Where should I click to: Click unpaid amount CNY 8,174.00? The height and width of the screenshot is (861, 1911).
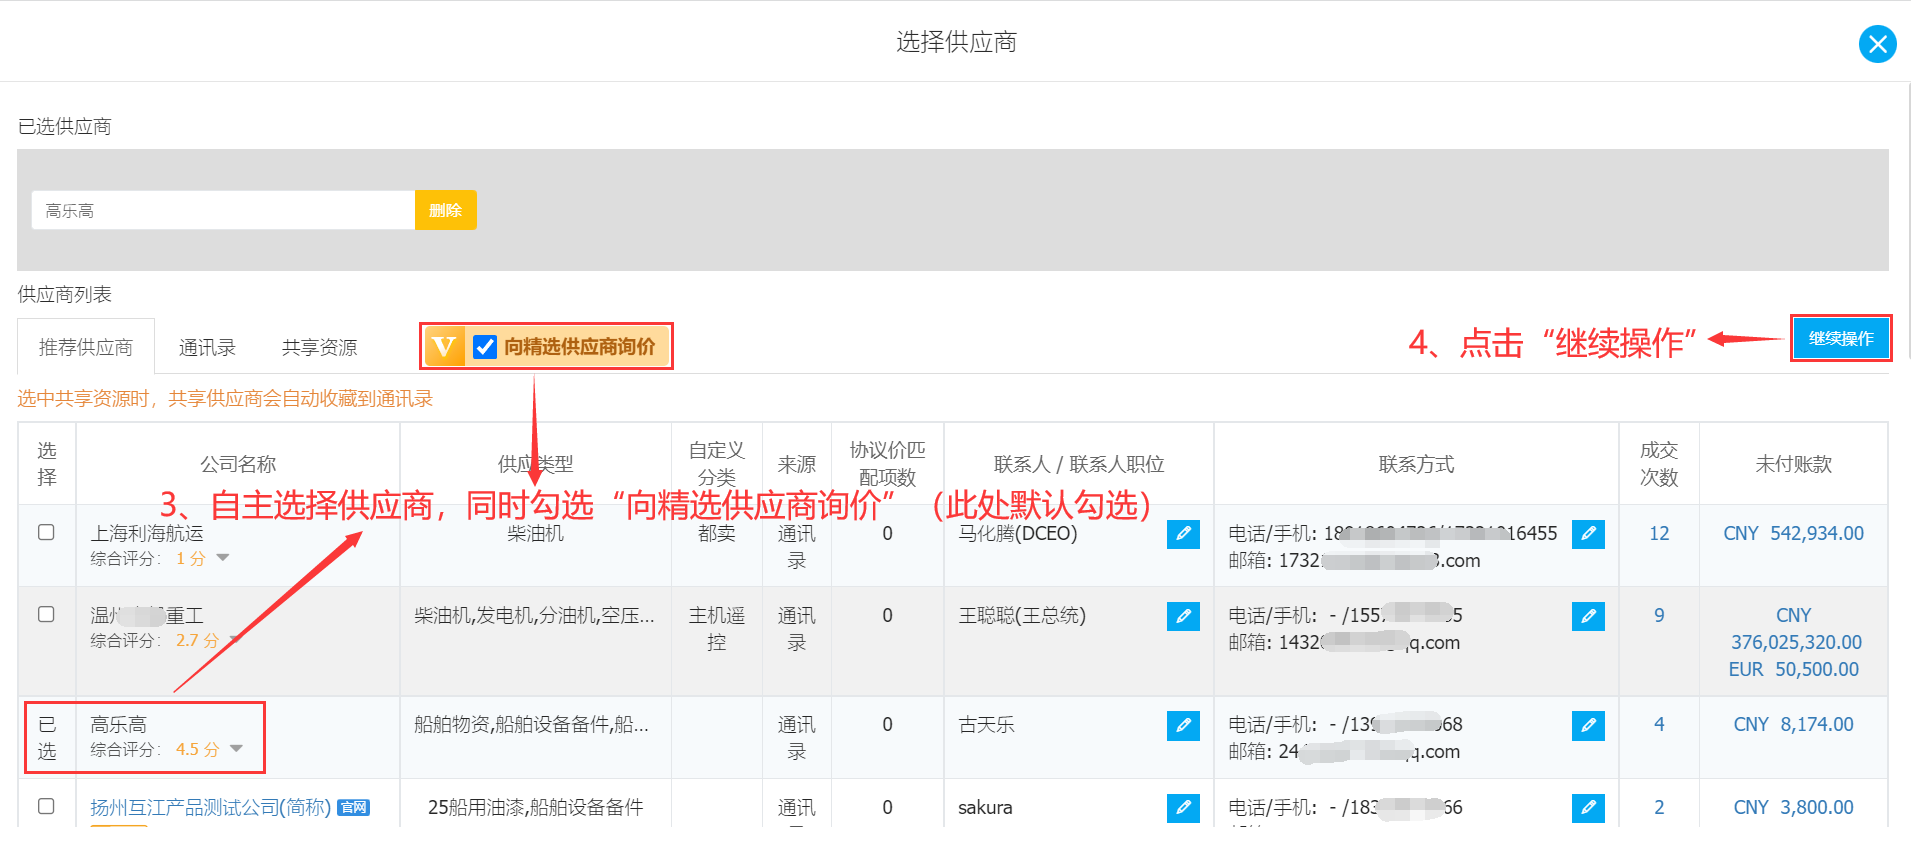(1793, 725)
